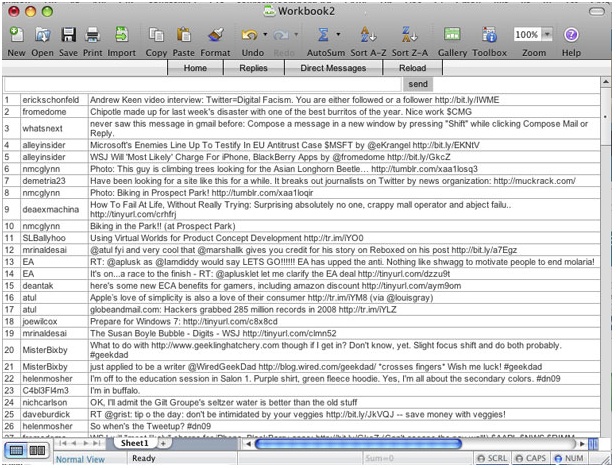Screen dimensions: 616x468
Task: Open the Toolbox from the toolbar
Action: (x=489, y=36)
